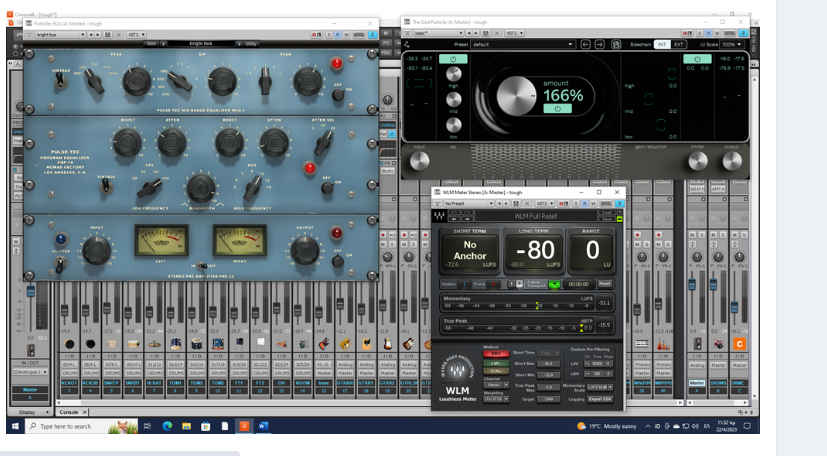This screenshot has height=456, width=827.
Task: Click the EQP-1A High Frequency KCS selector
Action: [x=252, y=188]
